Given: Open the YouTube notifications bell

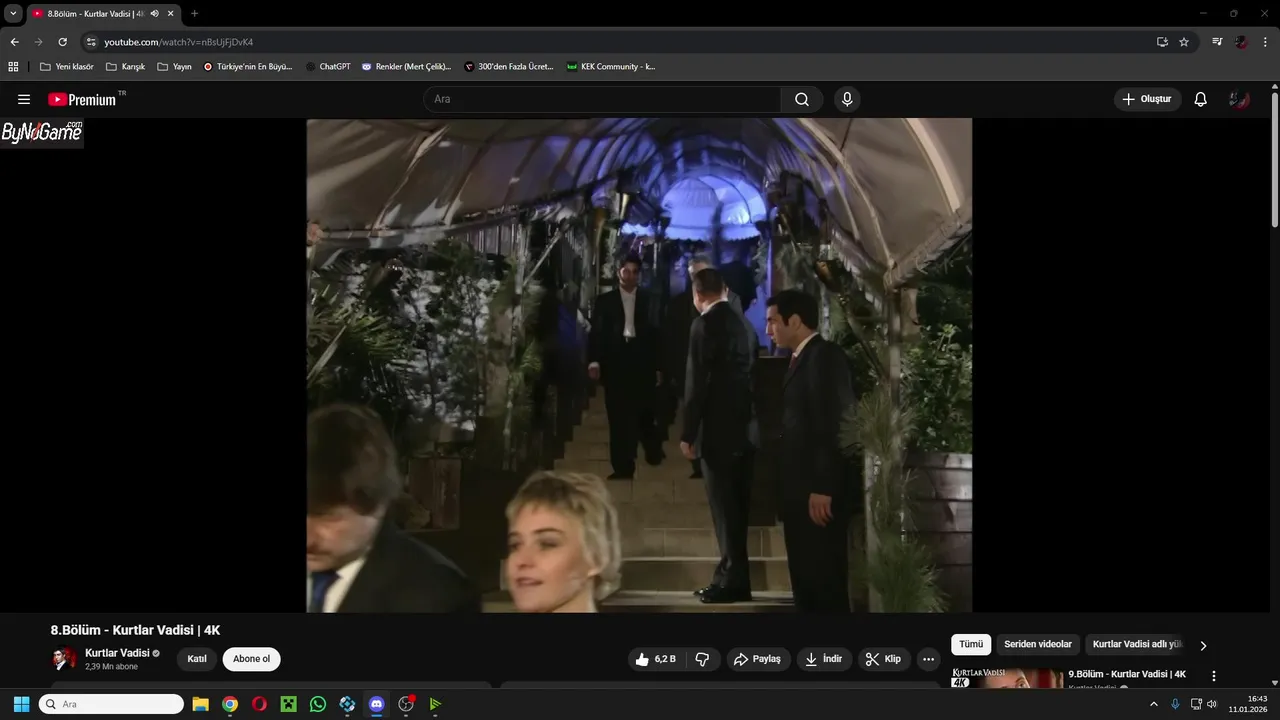Looking at the screenshot, I should point(1201,99).
